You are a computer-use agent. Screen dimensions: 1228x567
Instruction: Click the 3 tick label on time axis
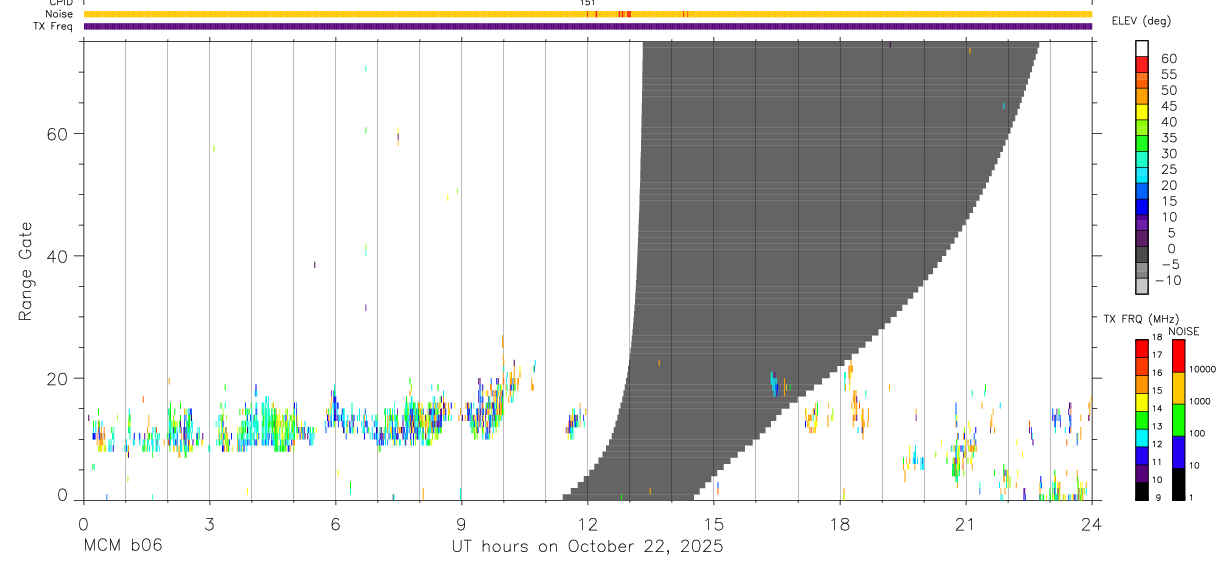click(x=209, y=523)
